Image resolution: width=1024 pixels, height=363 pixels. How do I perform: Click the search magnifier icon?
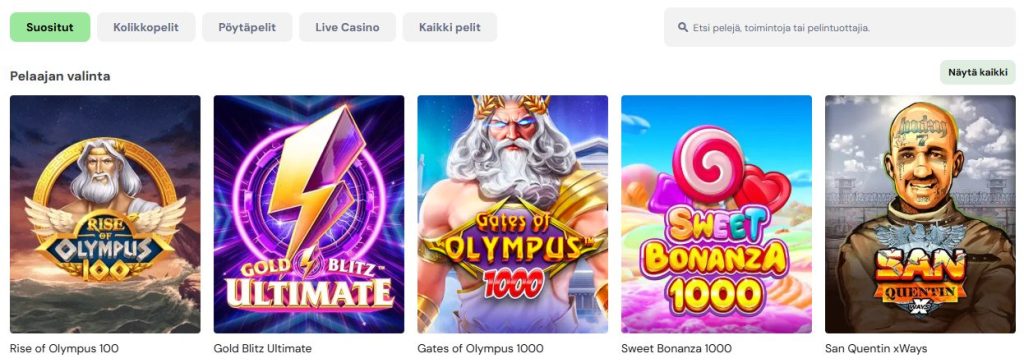click(x=683, y=27)
